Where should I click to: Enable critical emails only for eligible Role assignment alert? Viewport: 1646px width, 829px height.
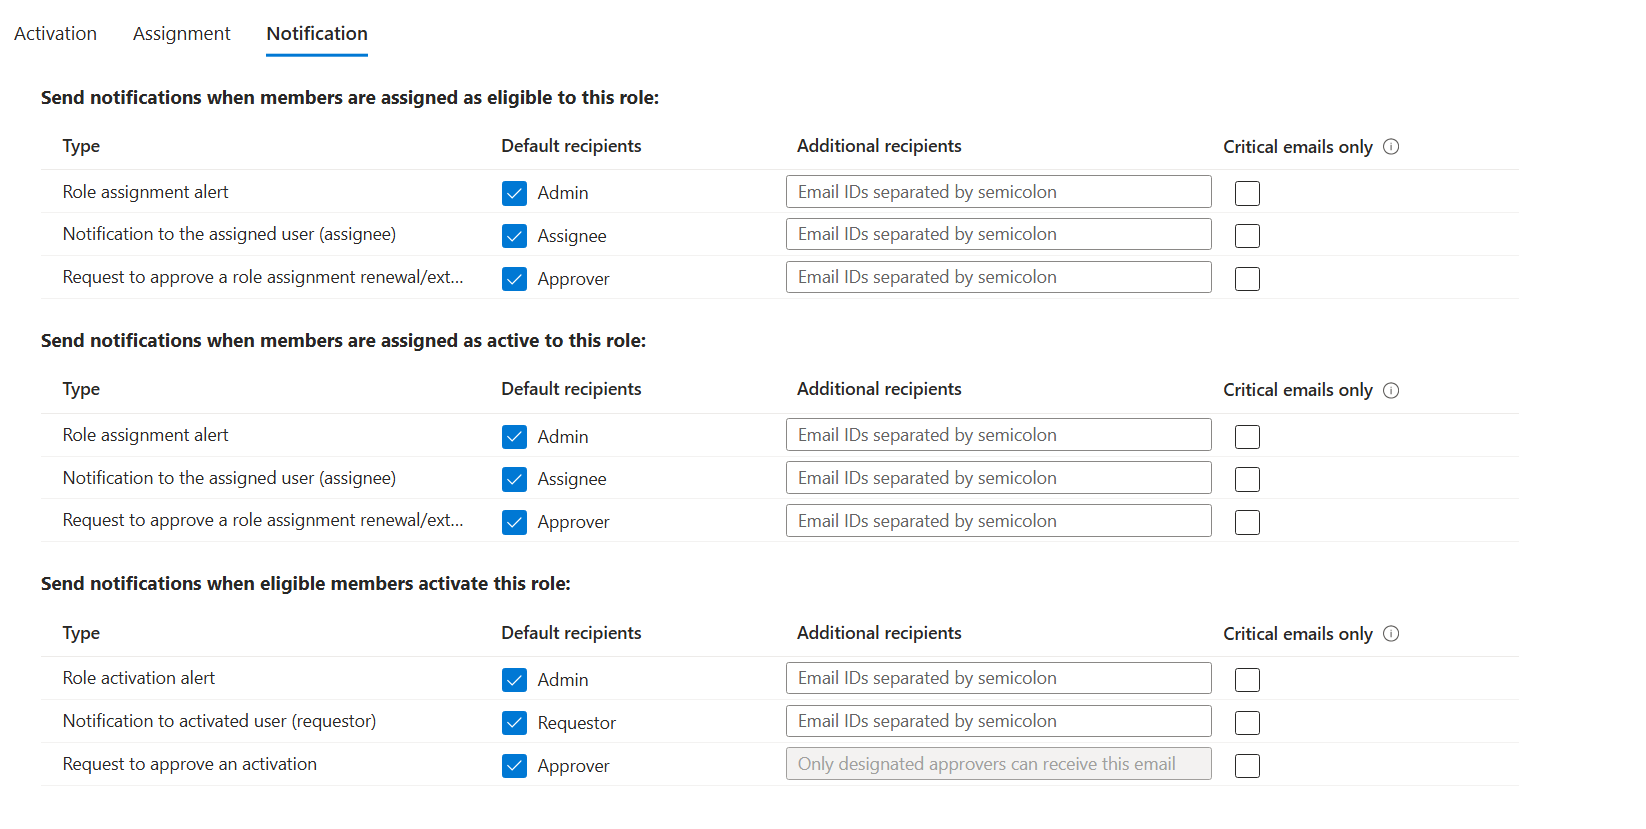point(1247,193)
